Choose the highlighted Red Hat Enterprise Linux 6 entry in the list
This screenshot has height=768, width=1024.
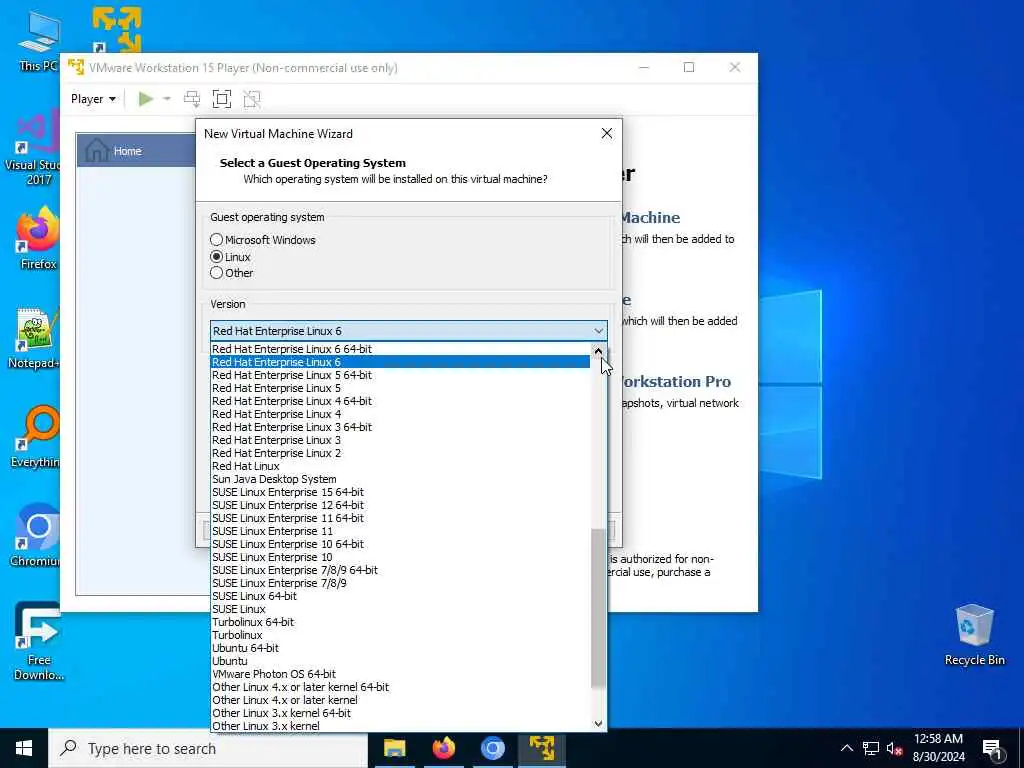[x=401, y=362]
